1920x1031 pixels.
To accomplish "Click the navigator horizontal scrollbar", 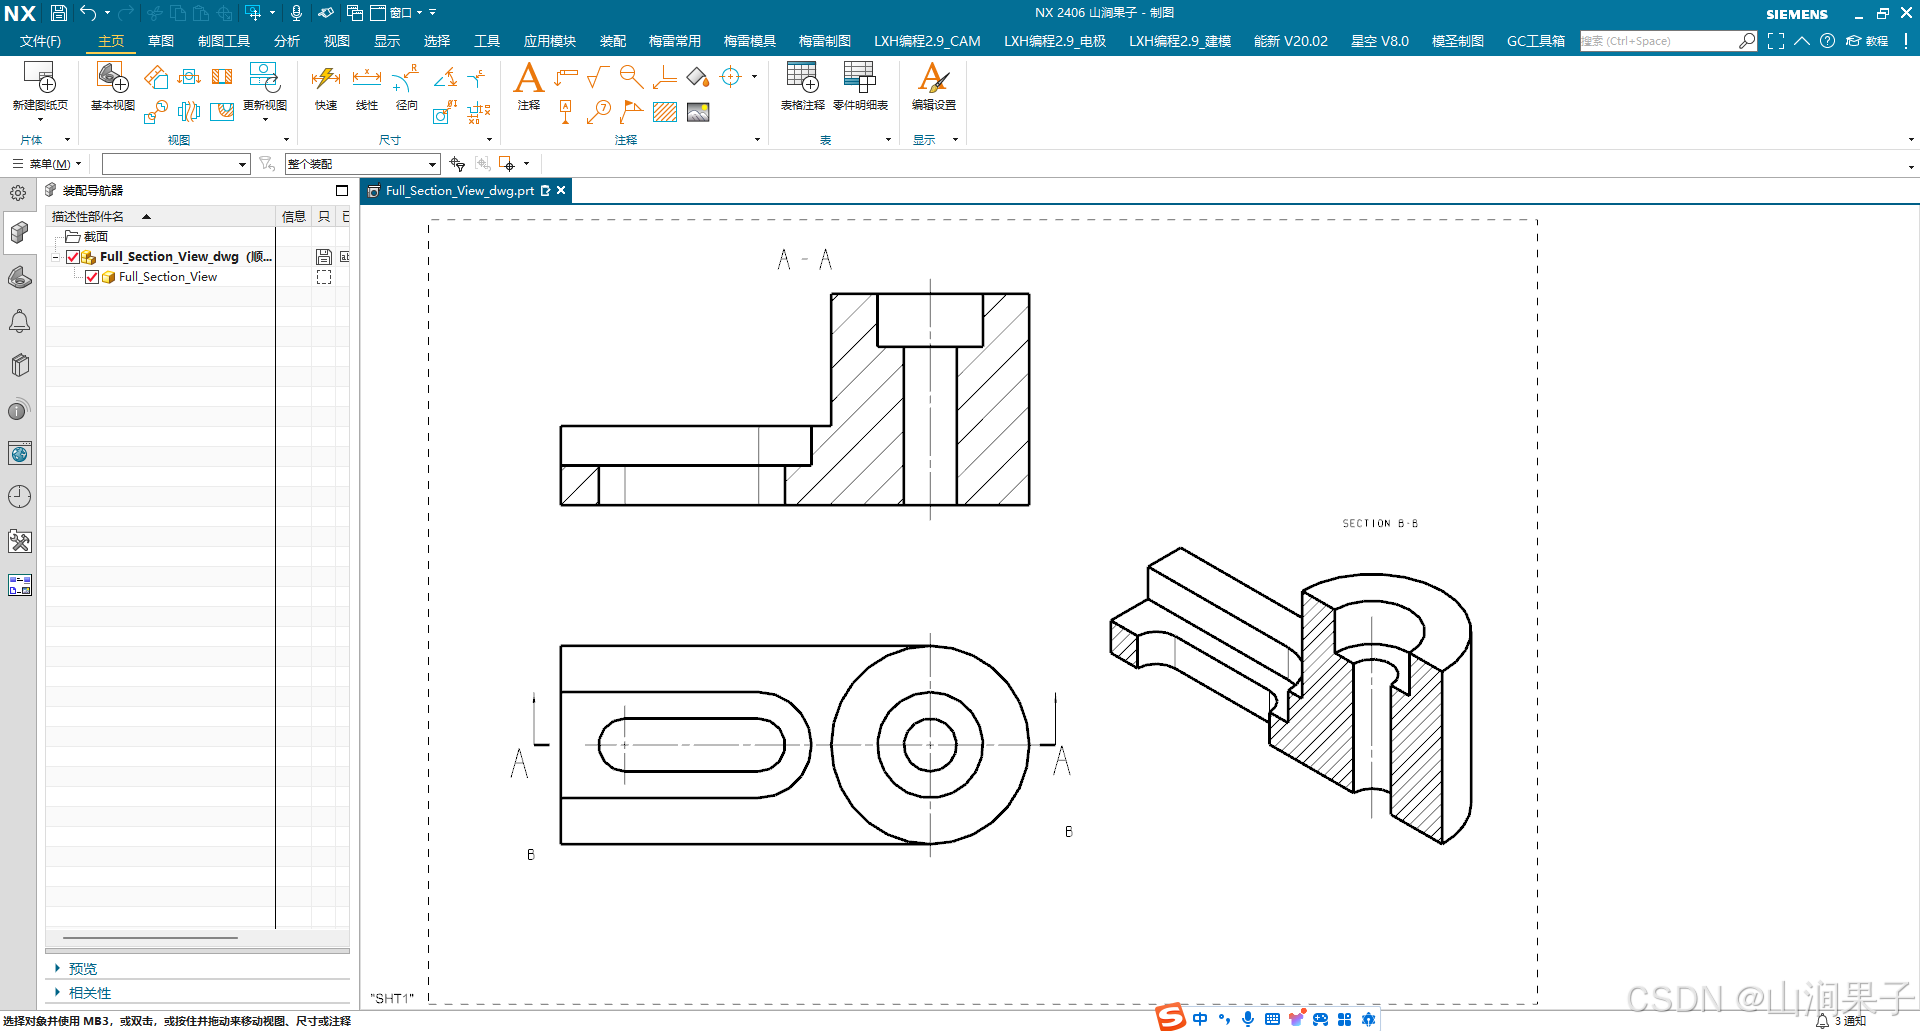I will point(150,938).
